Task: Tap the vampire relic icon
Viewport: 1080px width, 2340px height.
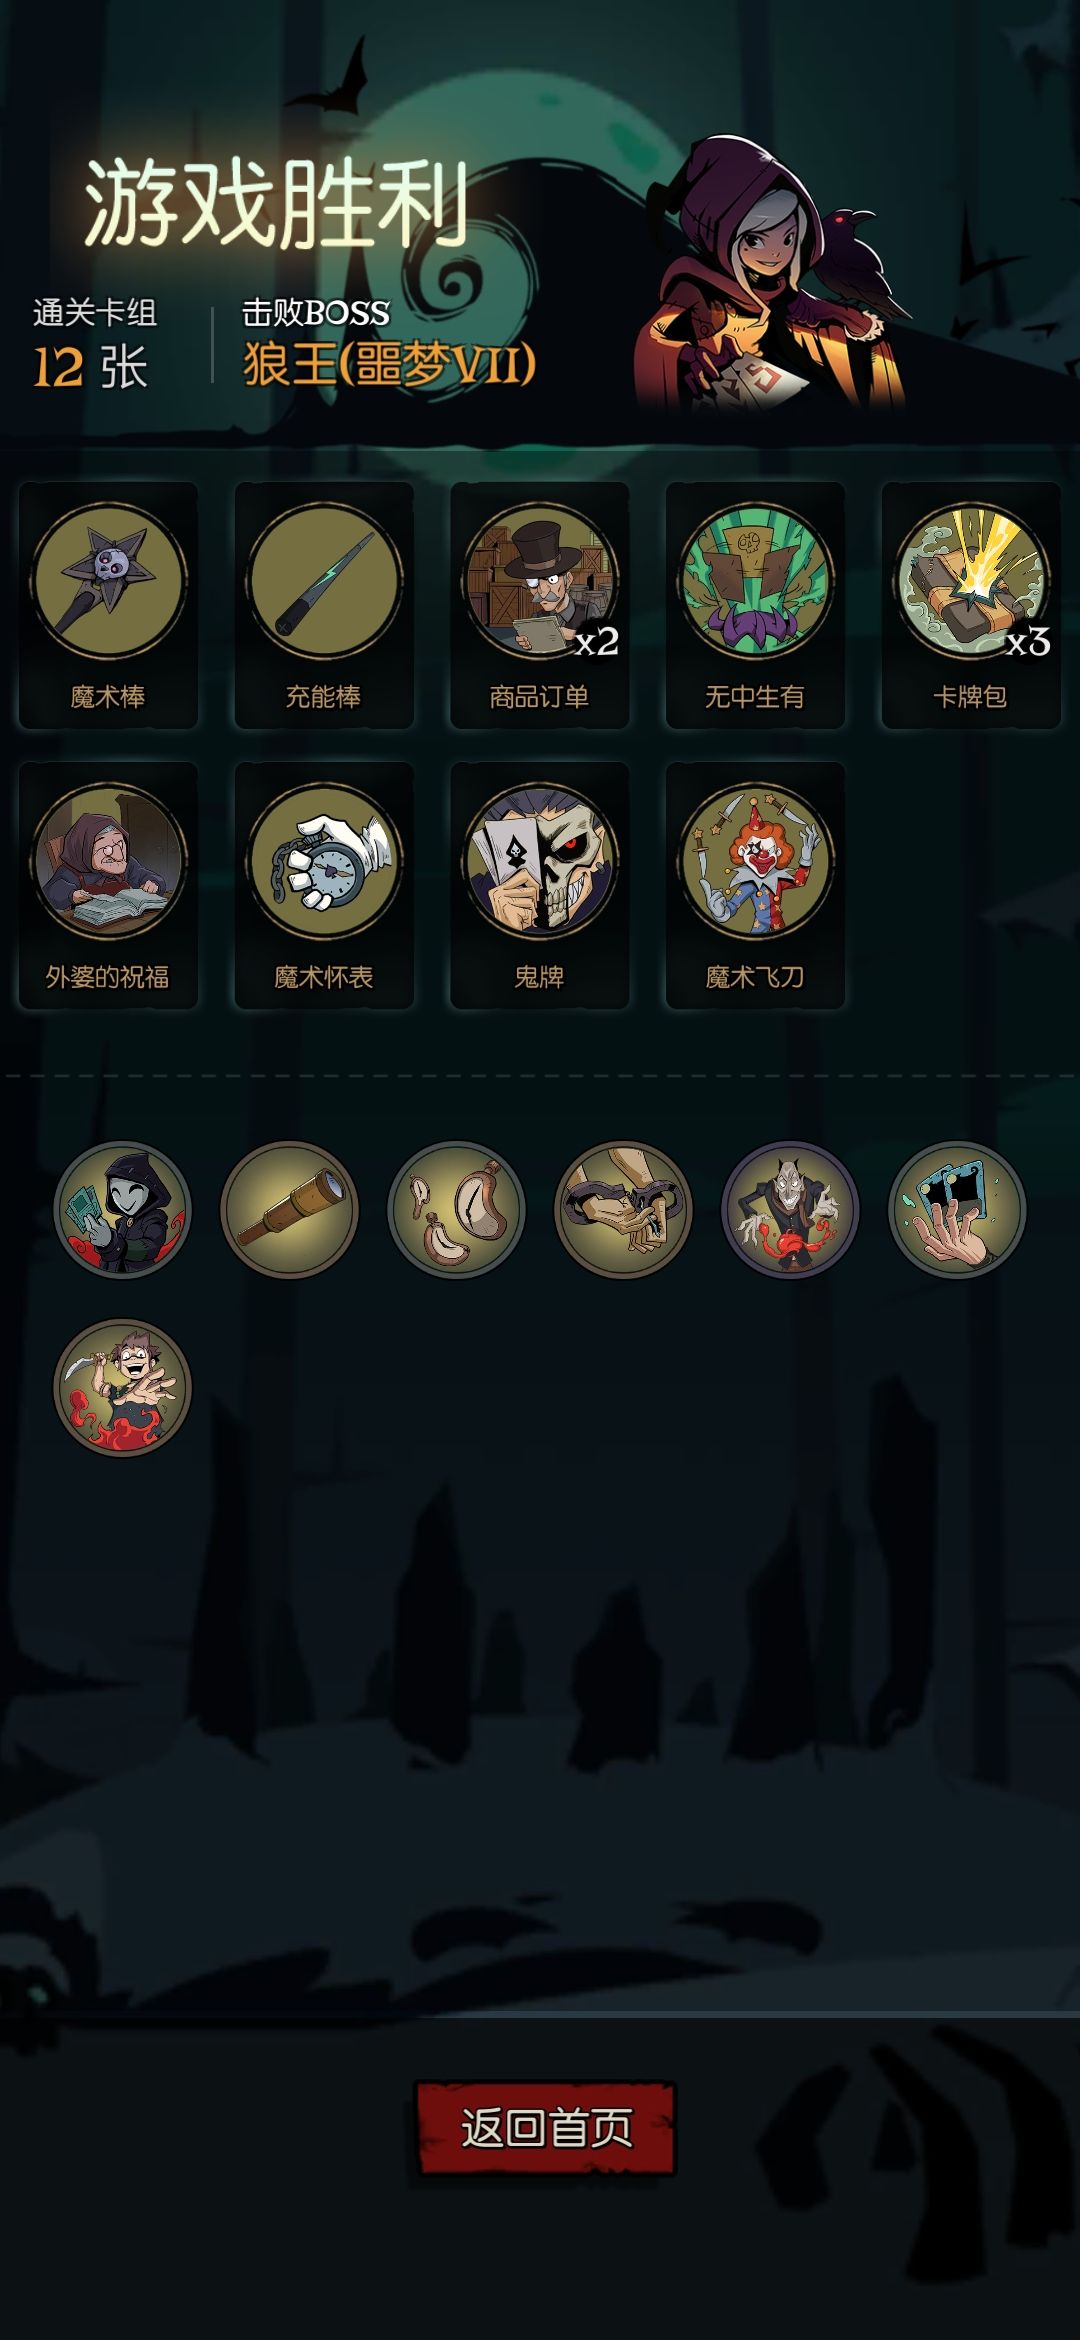Action: click(790, 1210)
